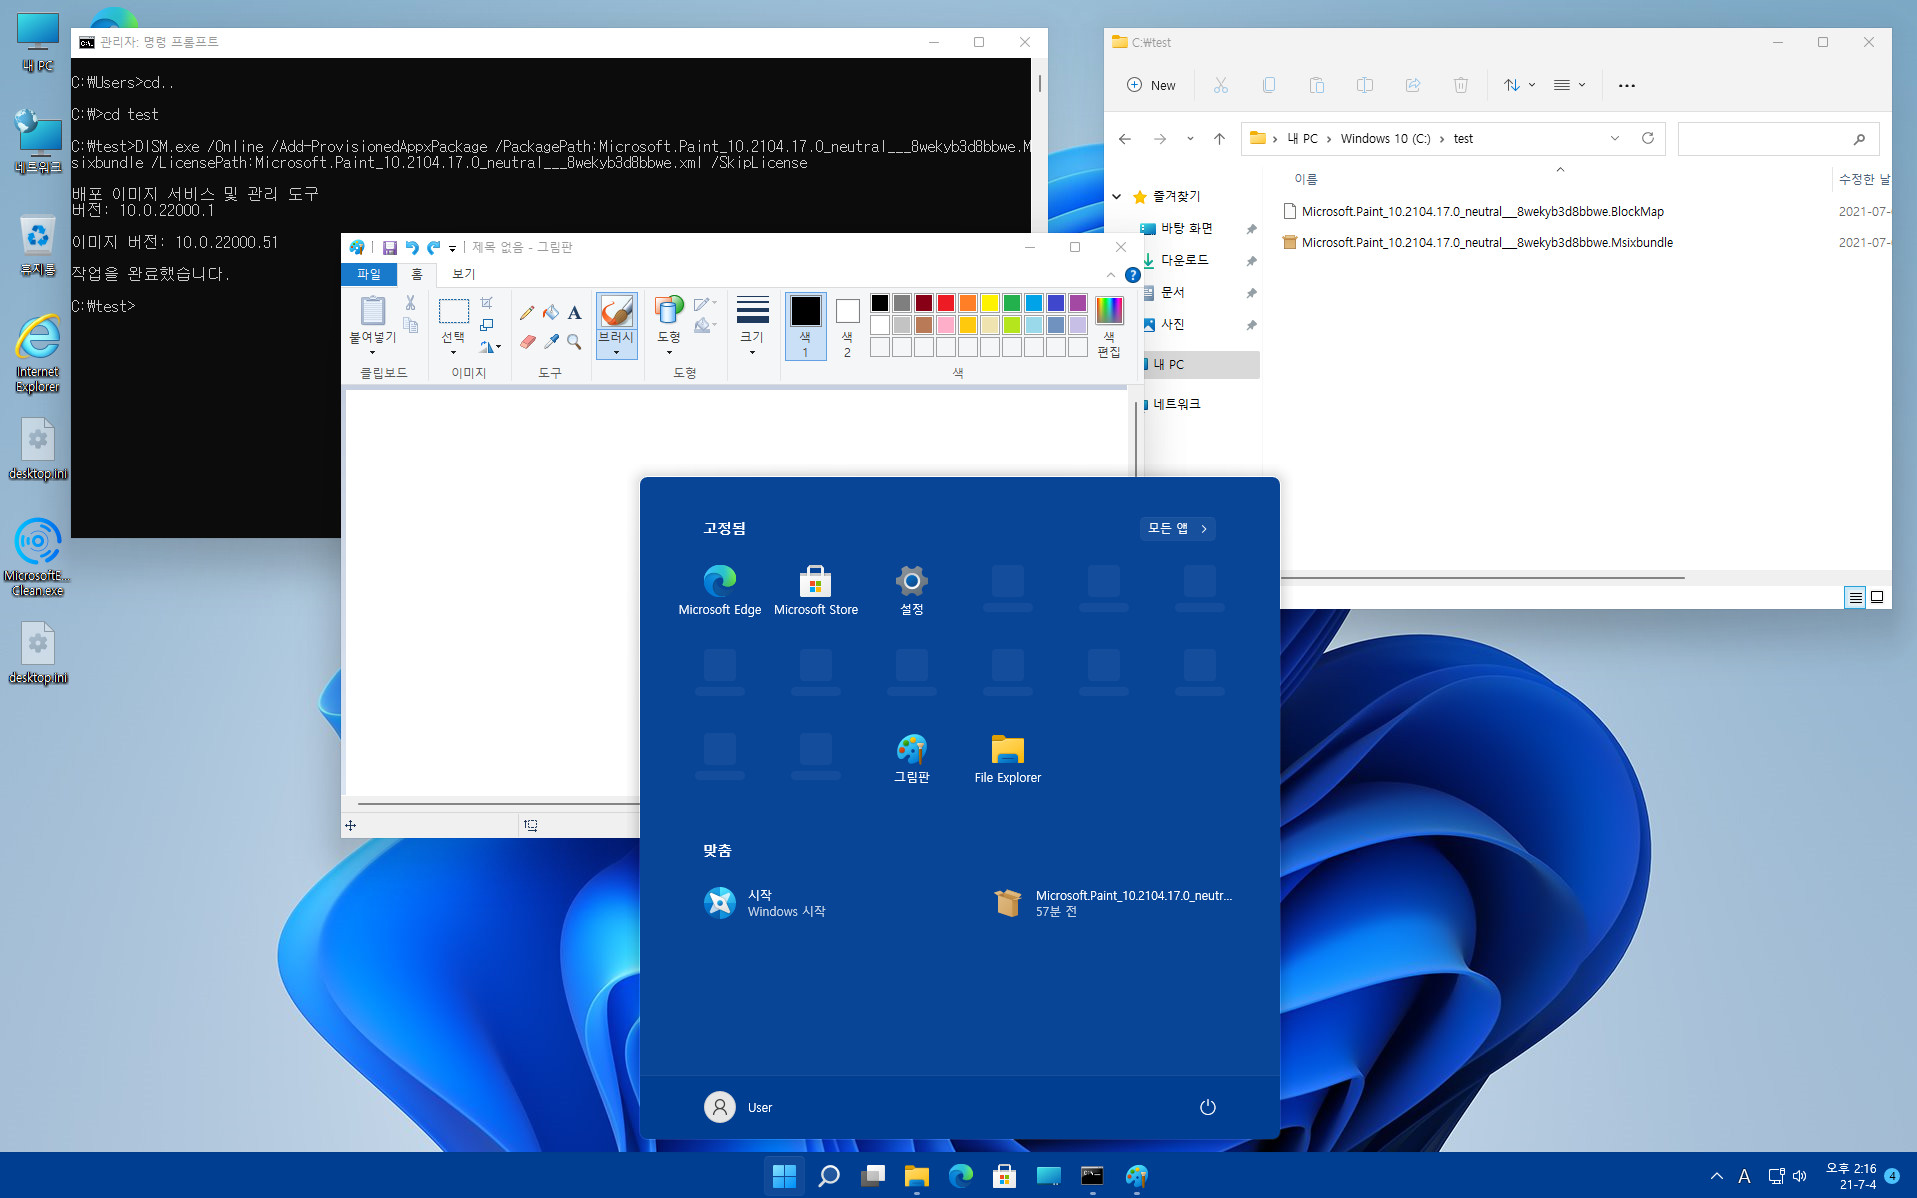1917x1198 pixels.
Task: Select Color 1 (색 1) in Paint
Action: (x=805, y=326)
